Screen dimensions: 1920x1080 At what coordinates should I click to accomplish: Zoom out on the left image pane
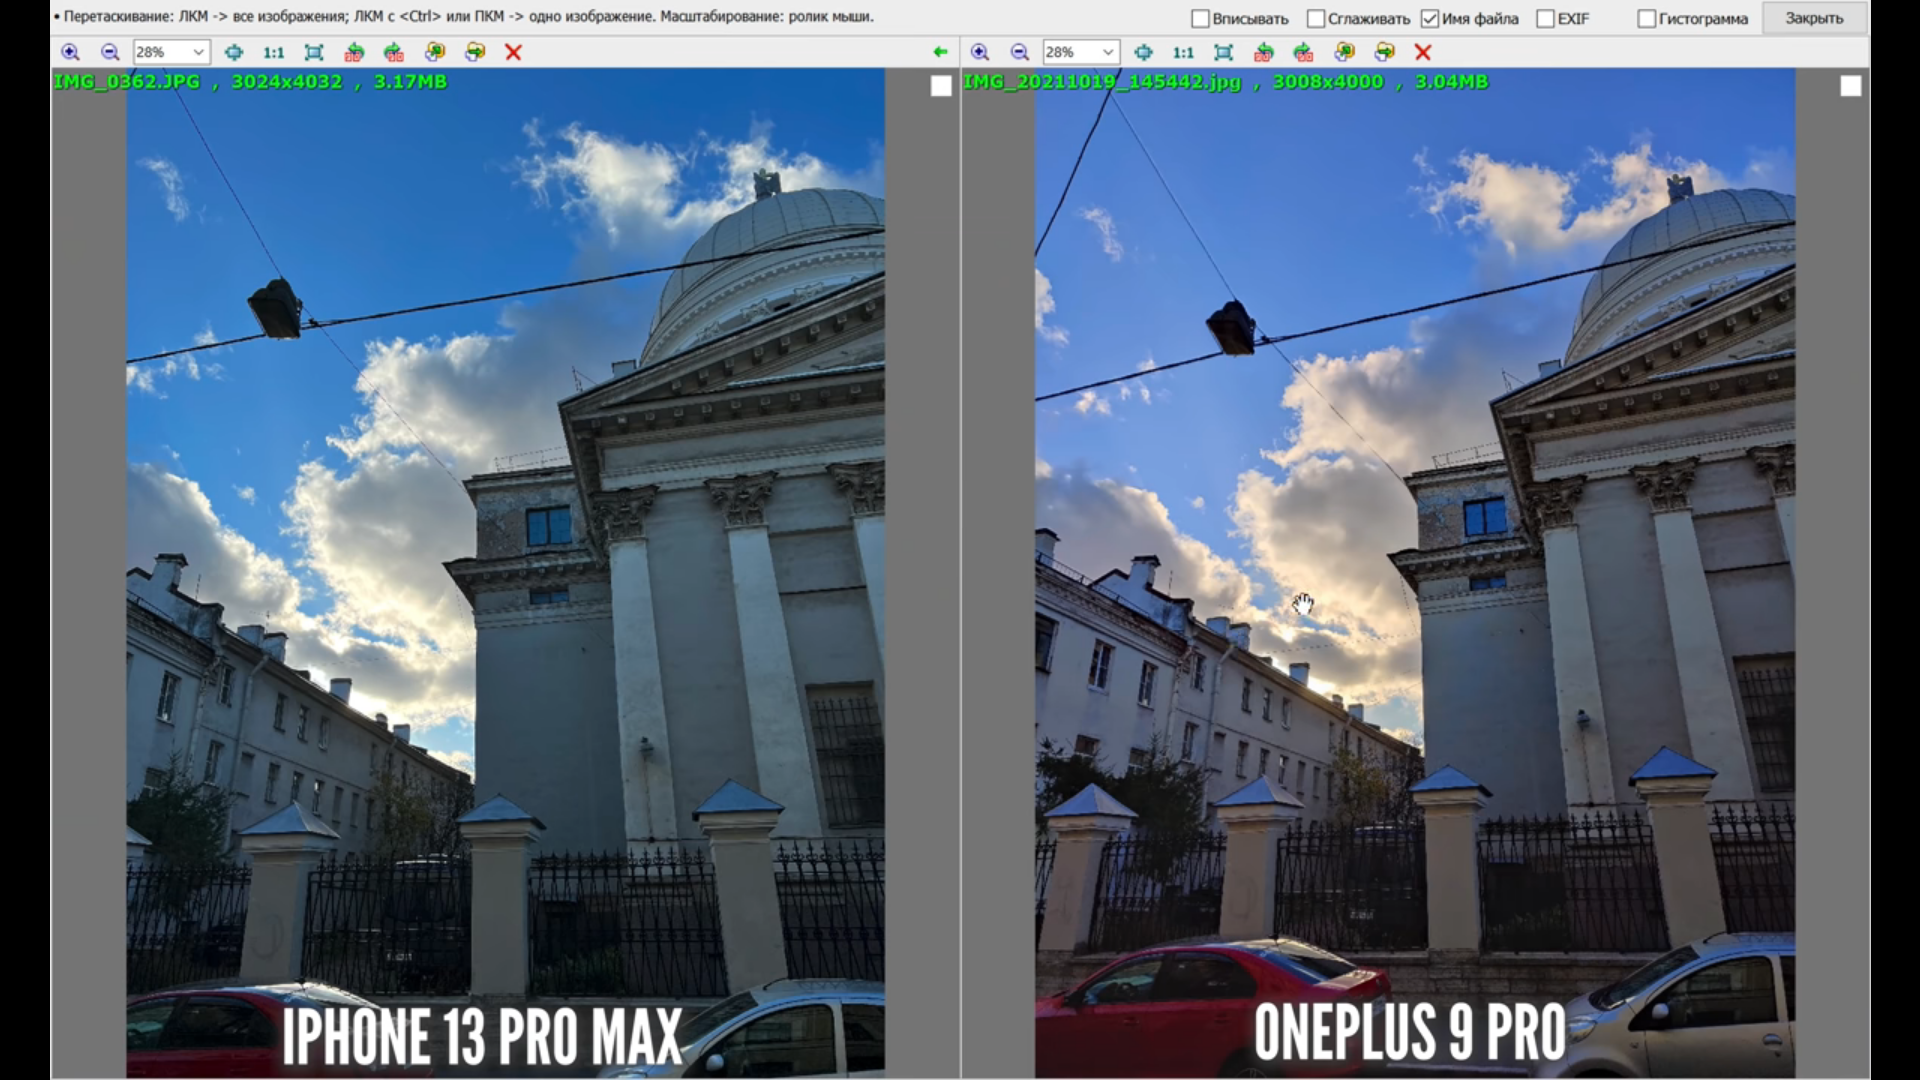point(110,52)
